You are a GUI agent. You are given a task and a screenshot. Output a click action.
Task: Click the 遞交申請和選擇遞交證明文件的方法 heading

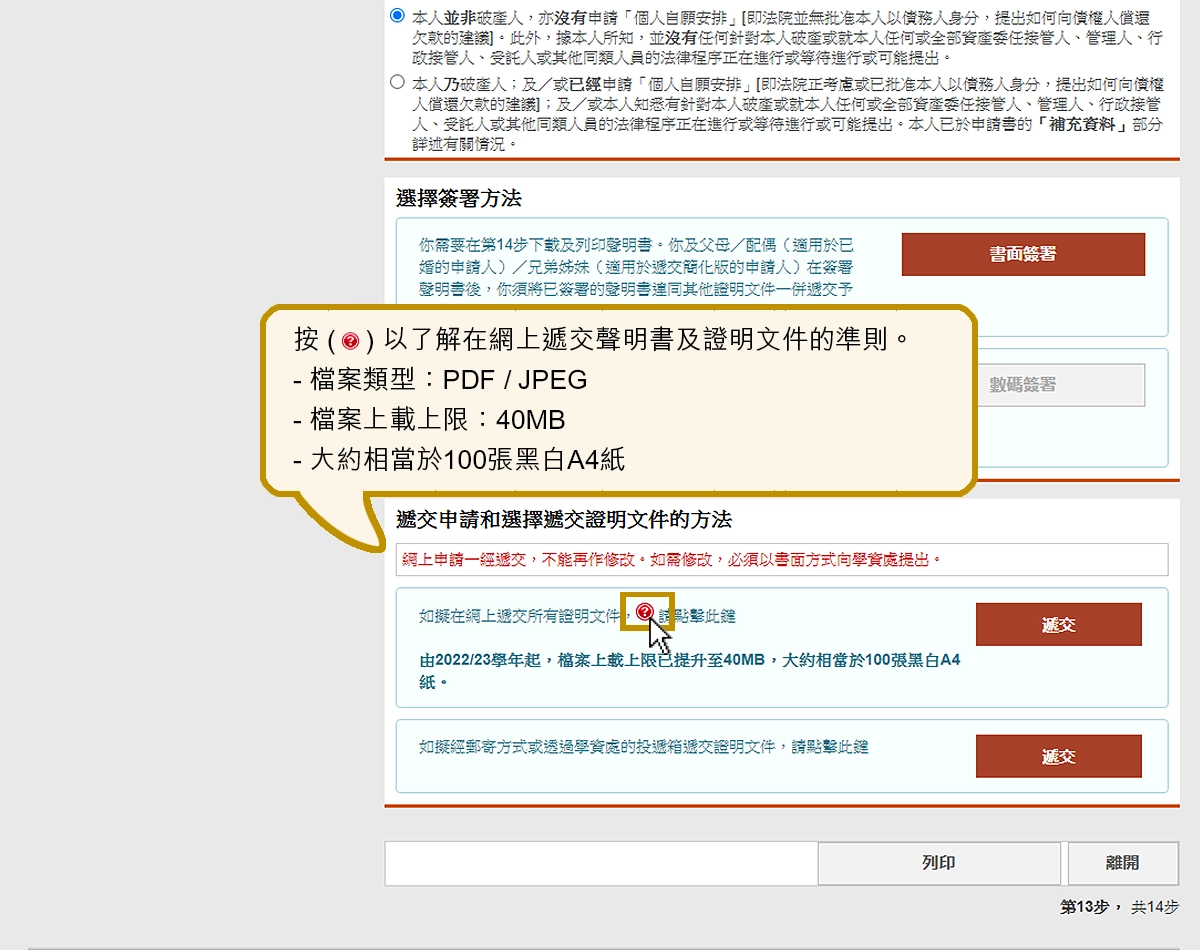[x=564, y=520]
